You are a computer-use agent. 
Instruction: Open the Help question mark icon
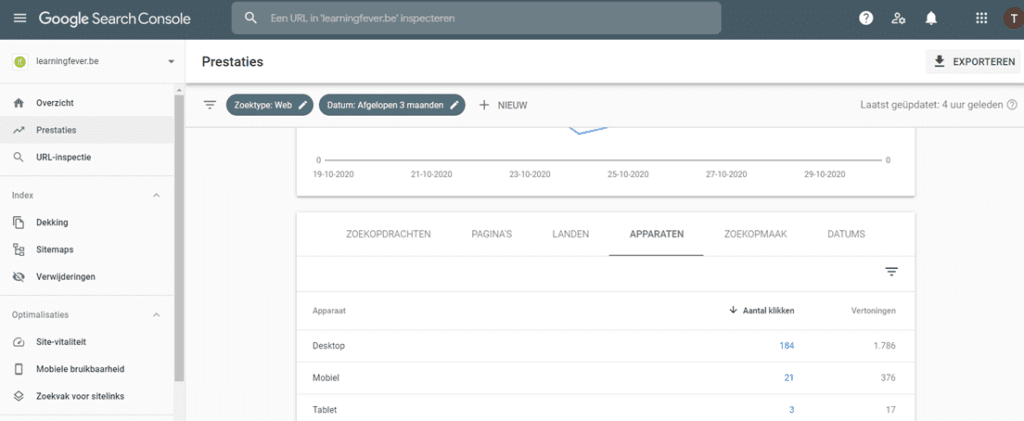point(866,18)
